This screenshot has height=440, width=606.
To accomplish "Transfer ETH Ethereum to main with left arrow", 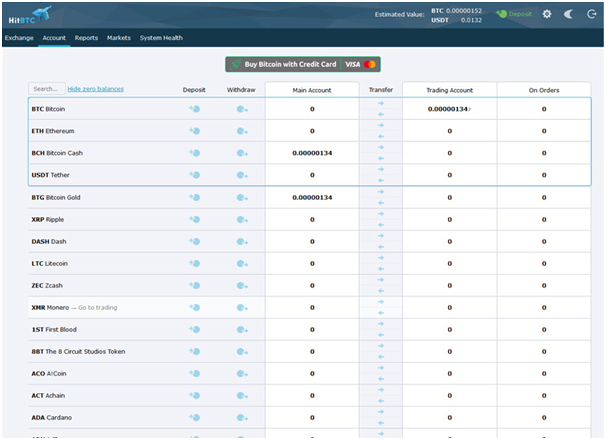I will click(x=381, y=136).
